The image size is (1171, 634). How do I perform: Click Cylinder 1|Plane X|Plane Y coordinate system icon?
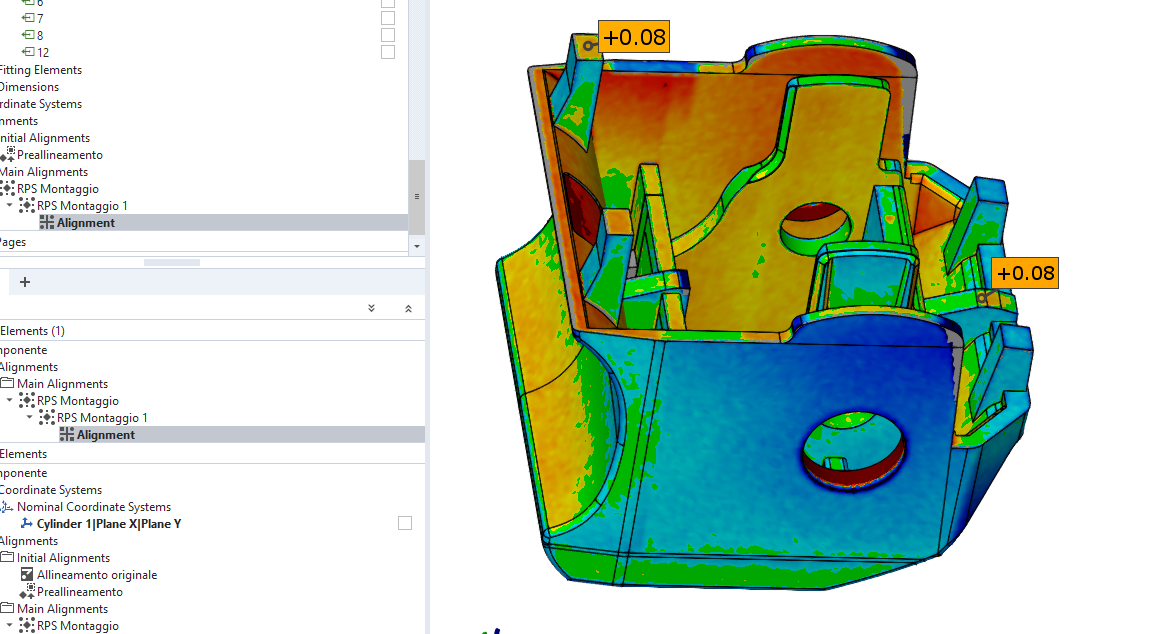point(27,524)
